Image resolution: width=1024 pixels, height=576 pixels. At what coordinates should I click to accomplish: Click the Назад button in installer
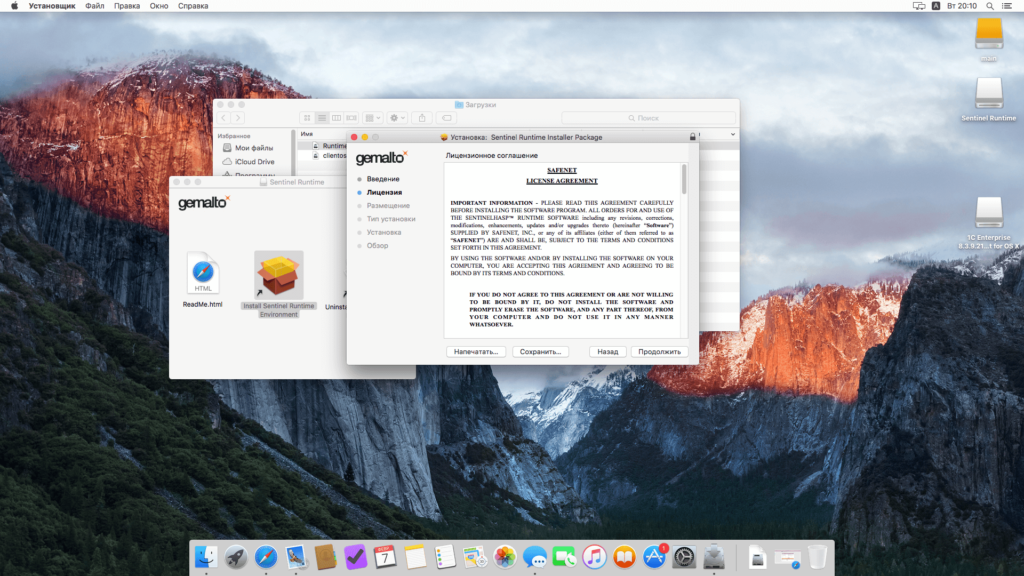coord(607,351)
